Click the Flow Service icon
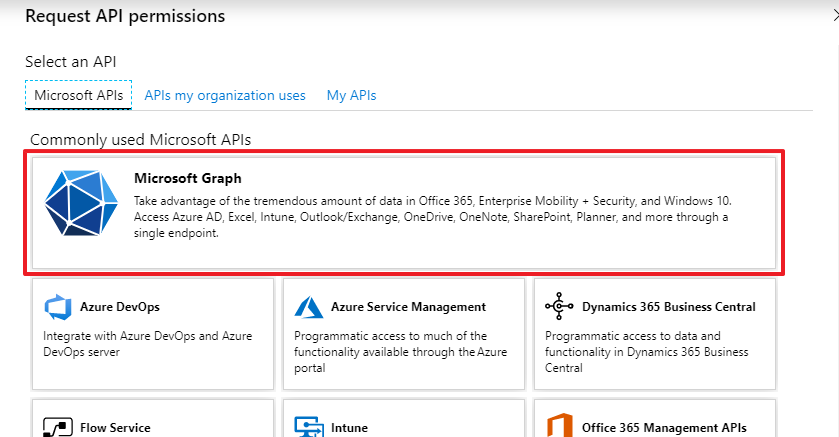This screenshot has height=437, width=839. click(59, 427)
